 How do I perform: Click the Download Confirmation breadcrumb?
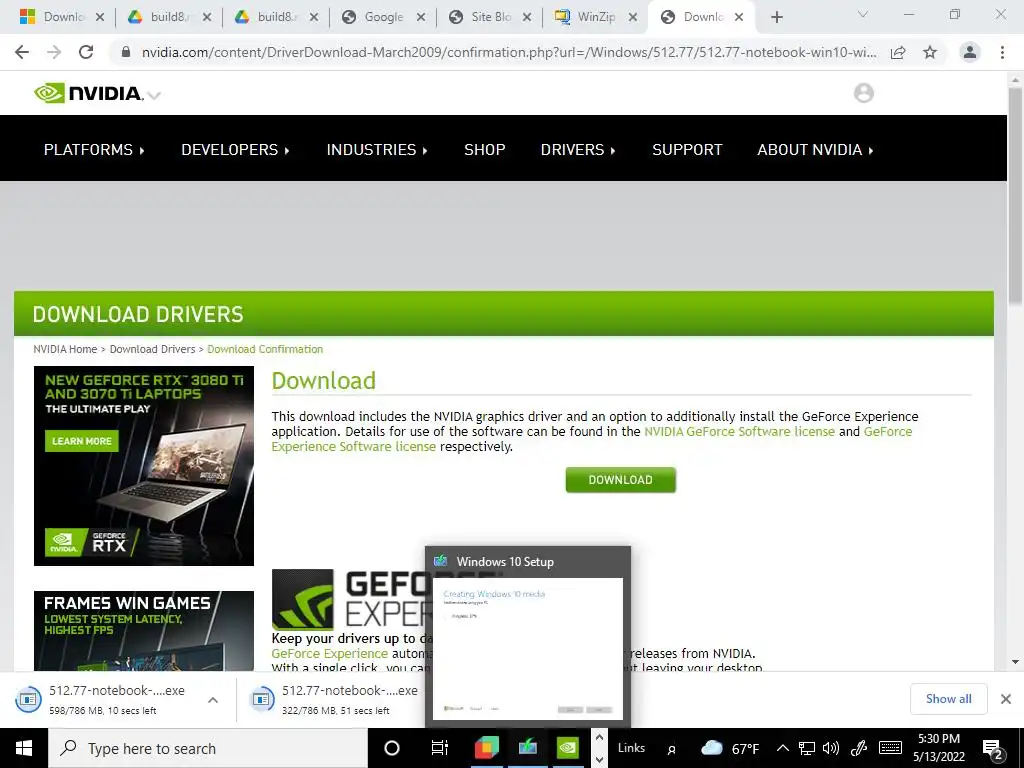tap(265, 349)
